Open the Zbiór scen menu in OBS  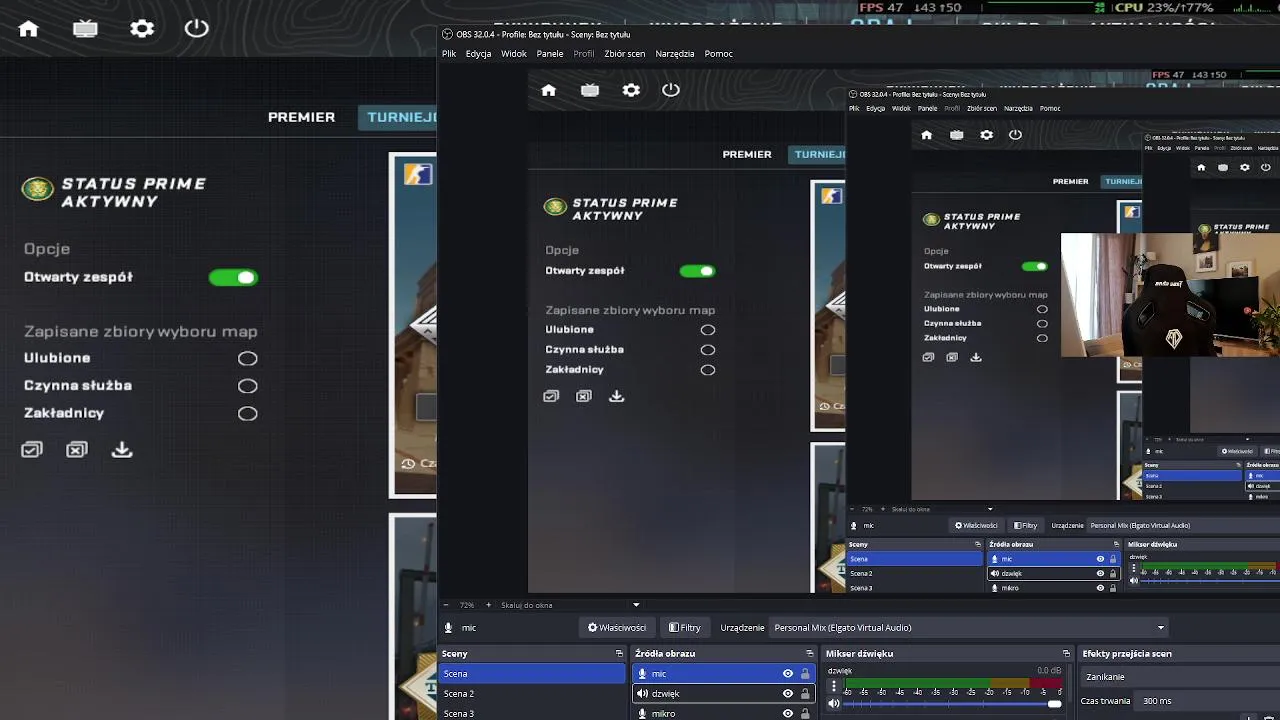[625, 54]
